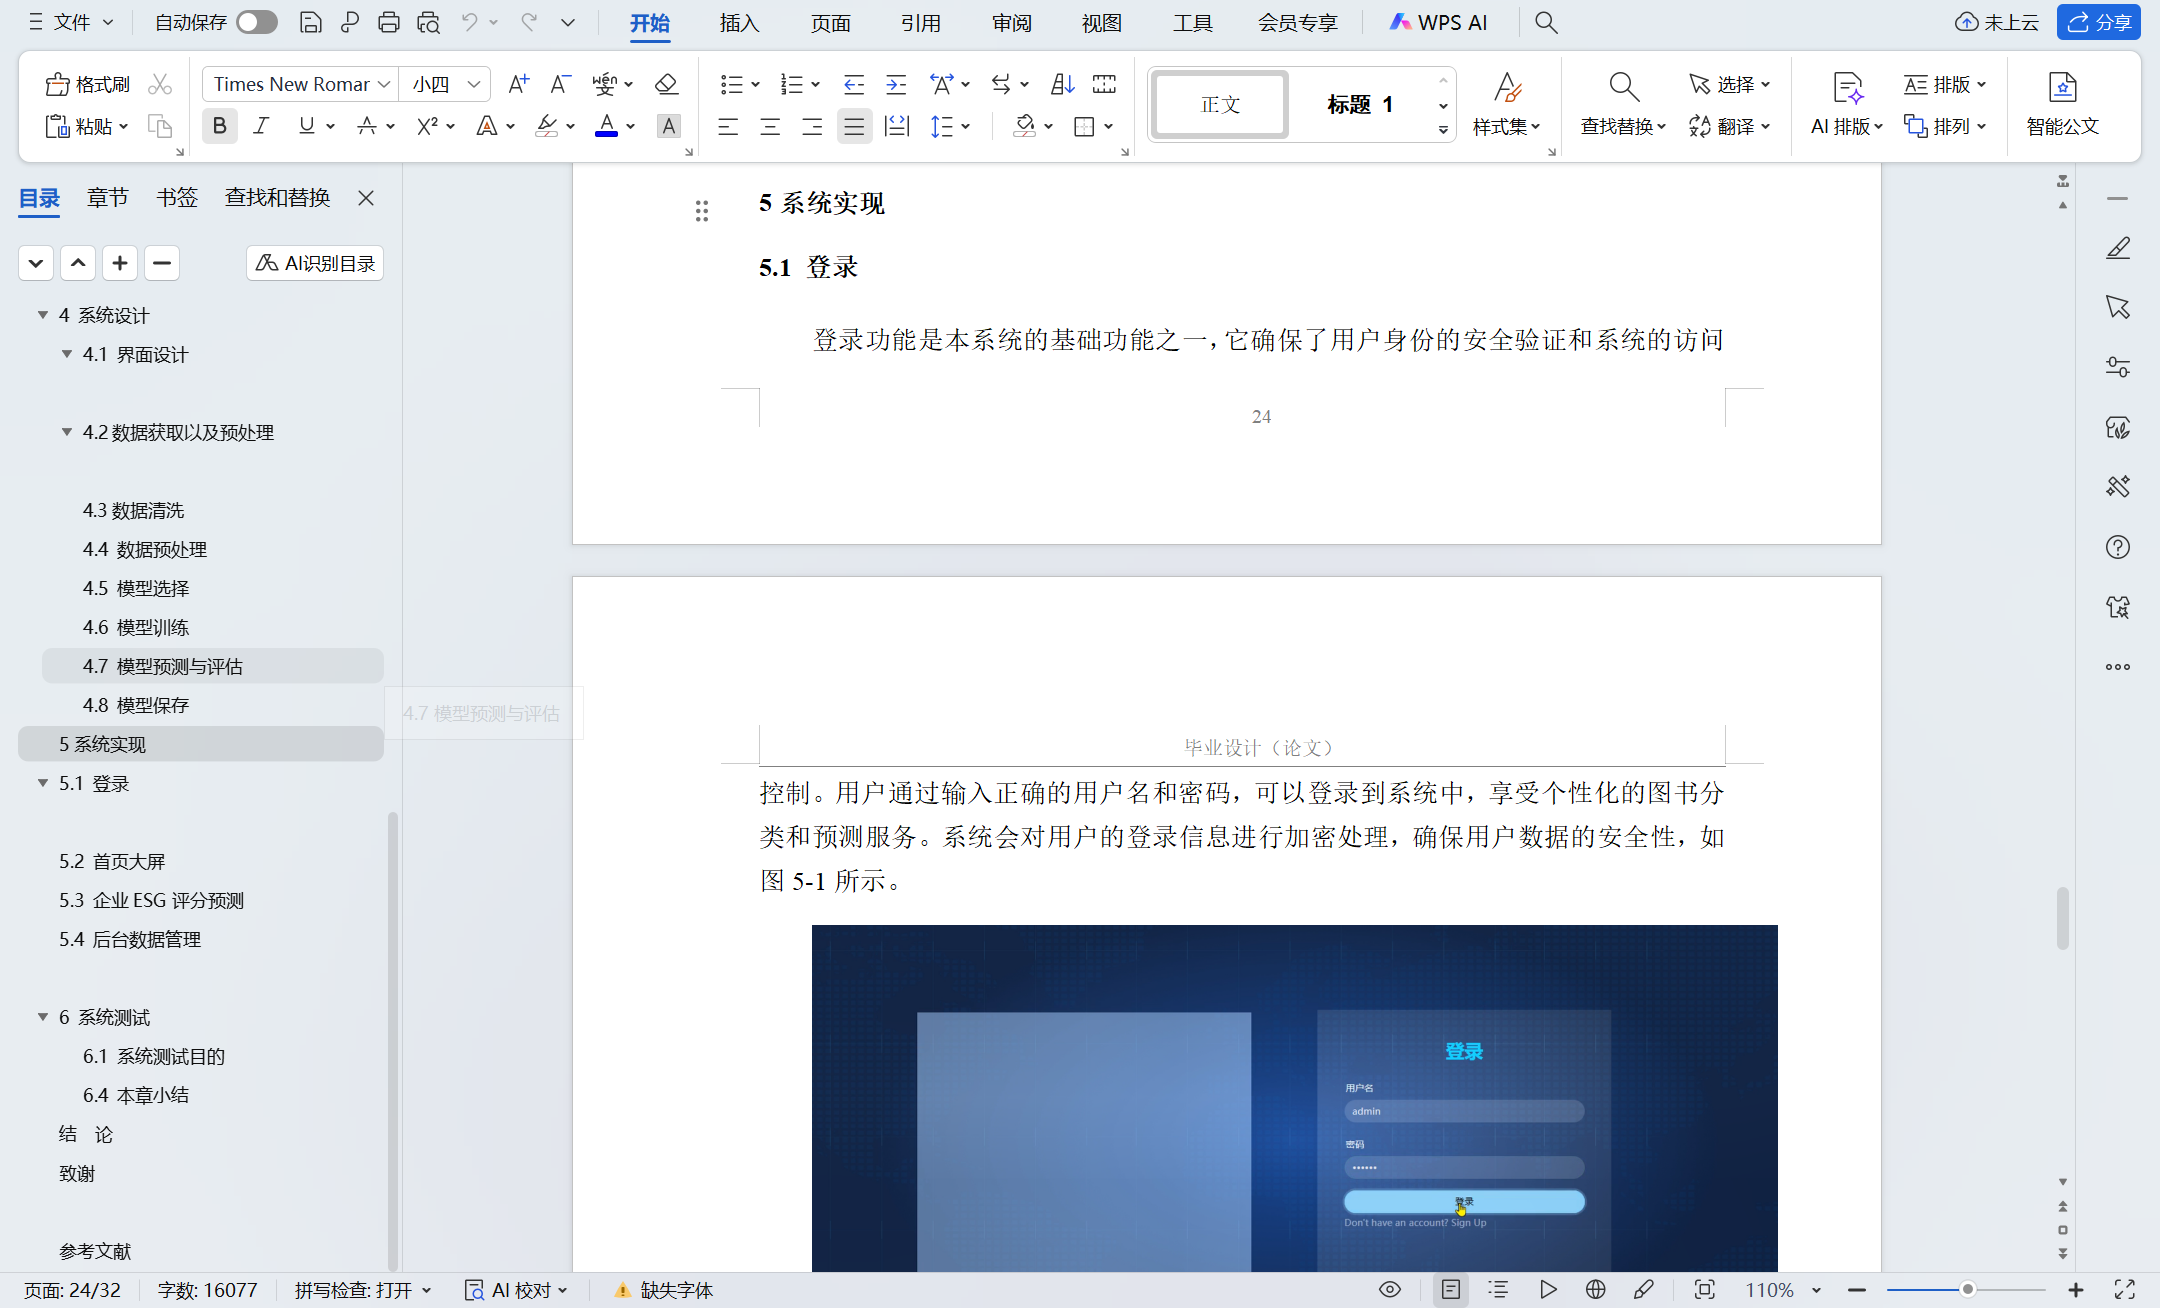The width and height of the screenshot is (2160, 1308).
Task: Open the font color dropdown arrow
Action: click(x=631, y=126)
